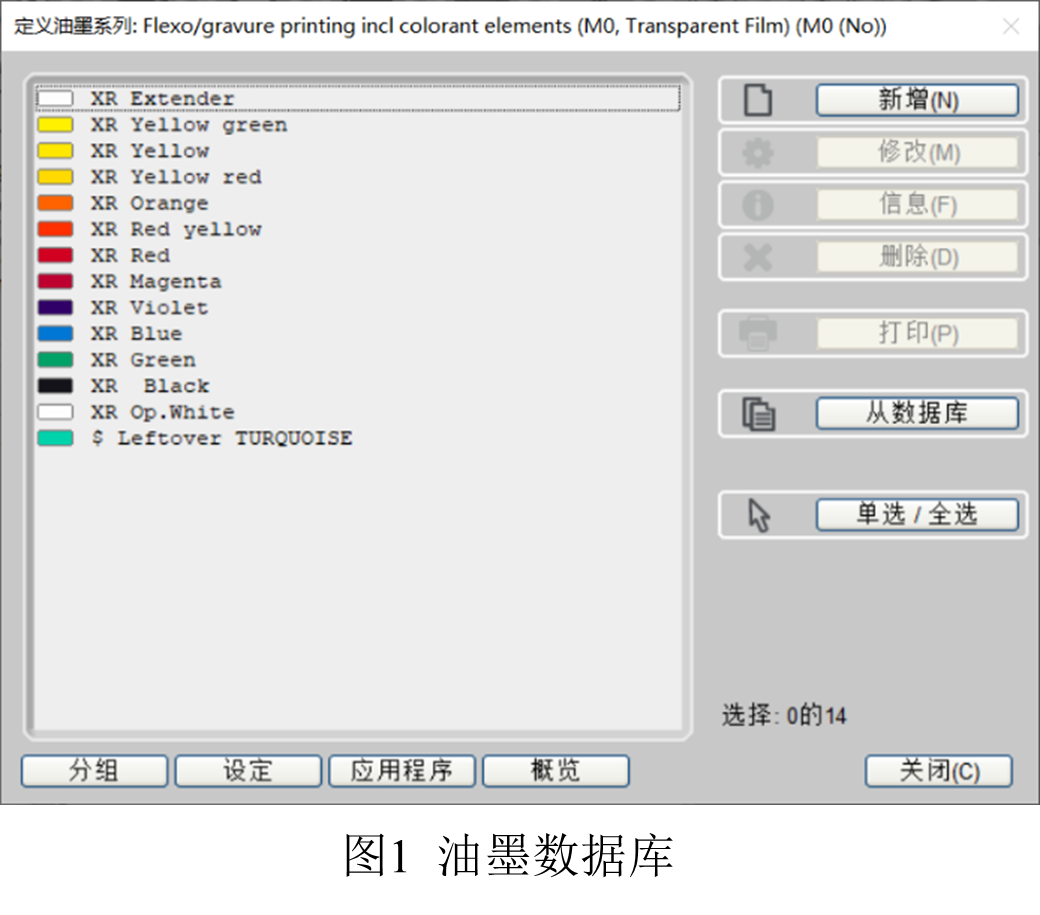1040x915 pixels.
Task: Click the 信息(F) button
Action: point(917,205)
